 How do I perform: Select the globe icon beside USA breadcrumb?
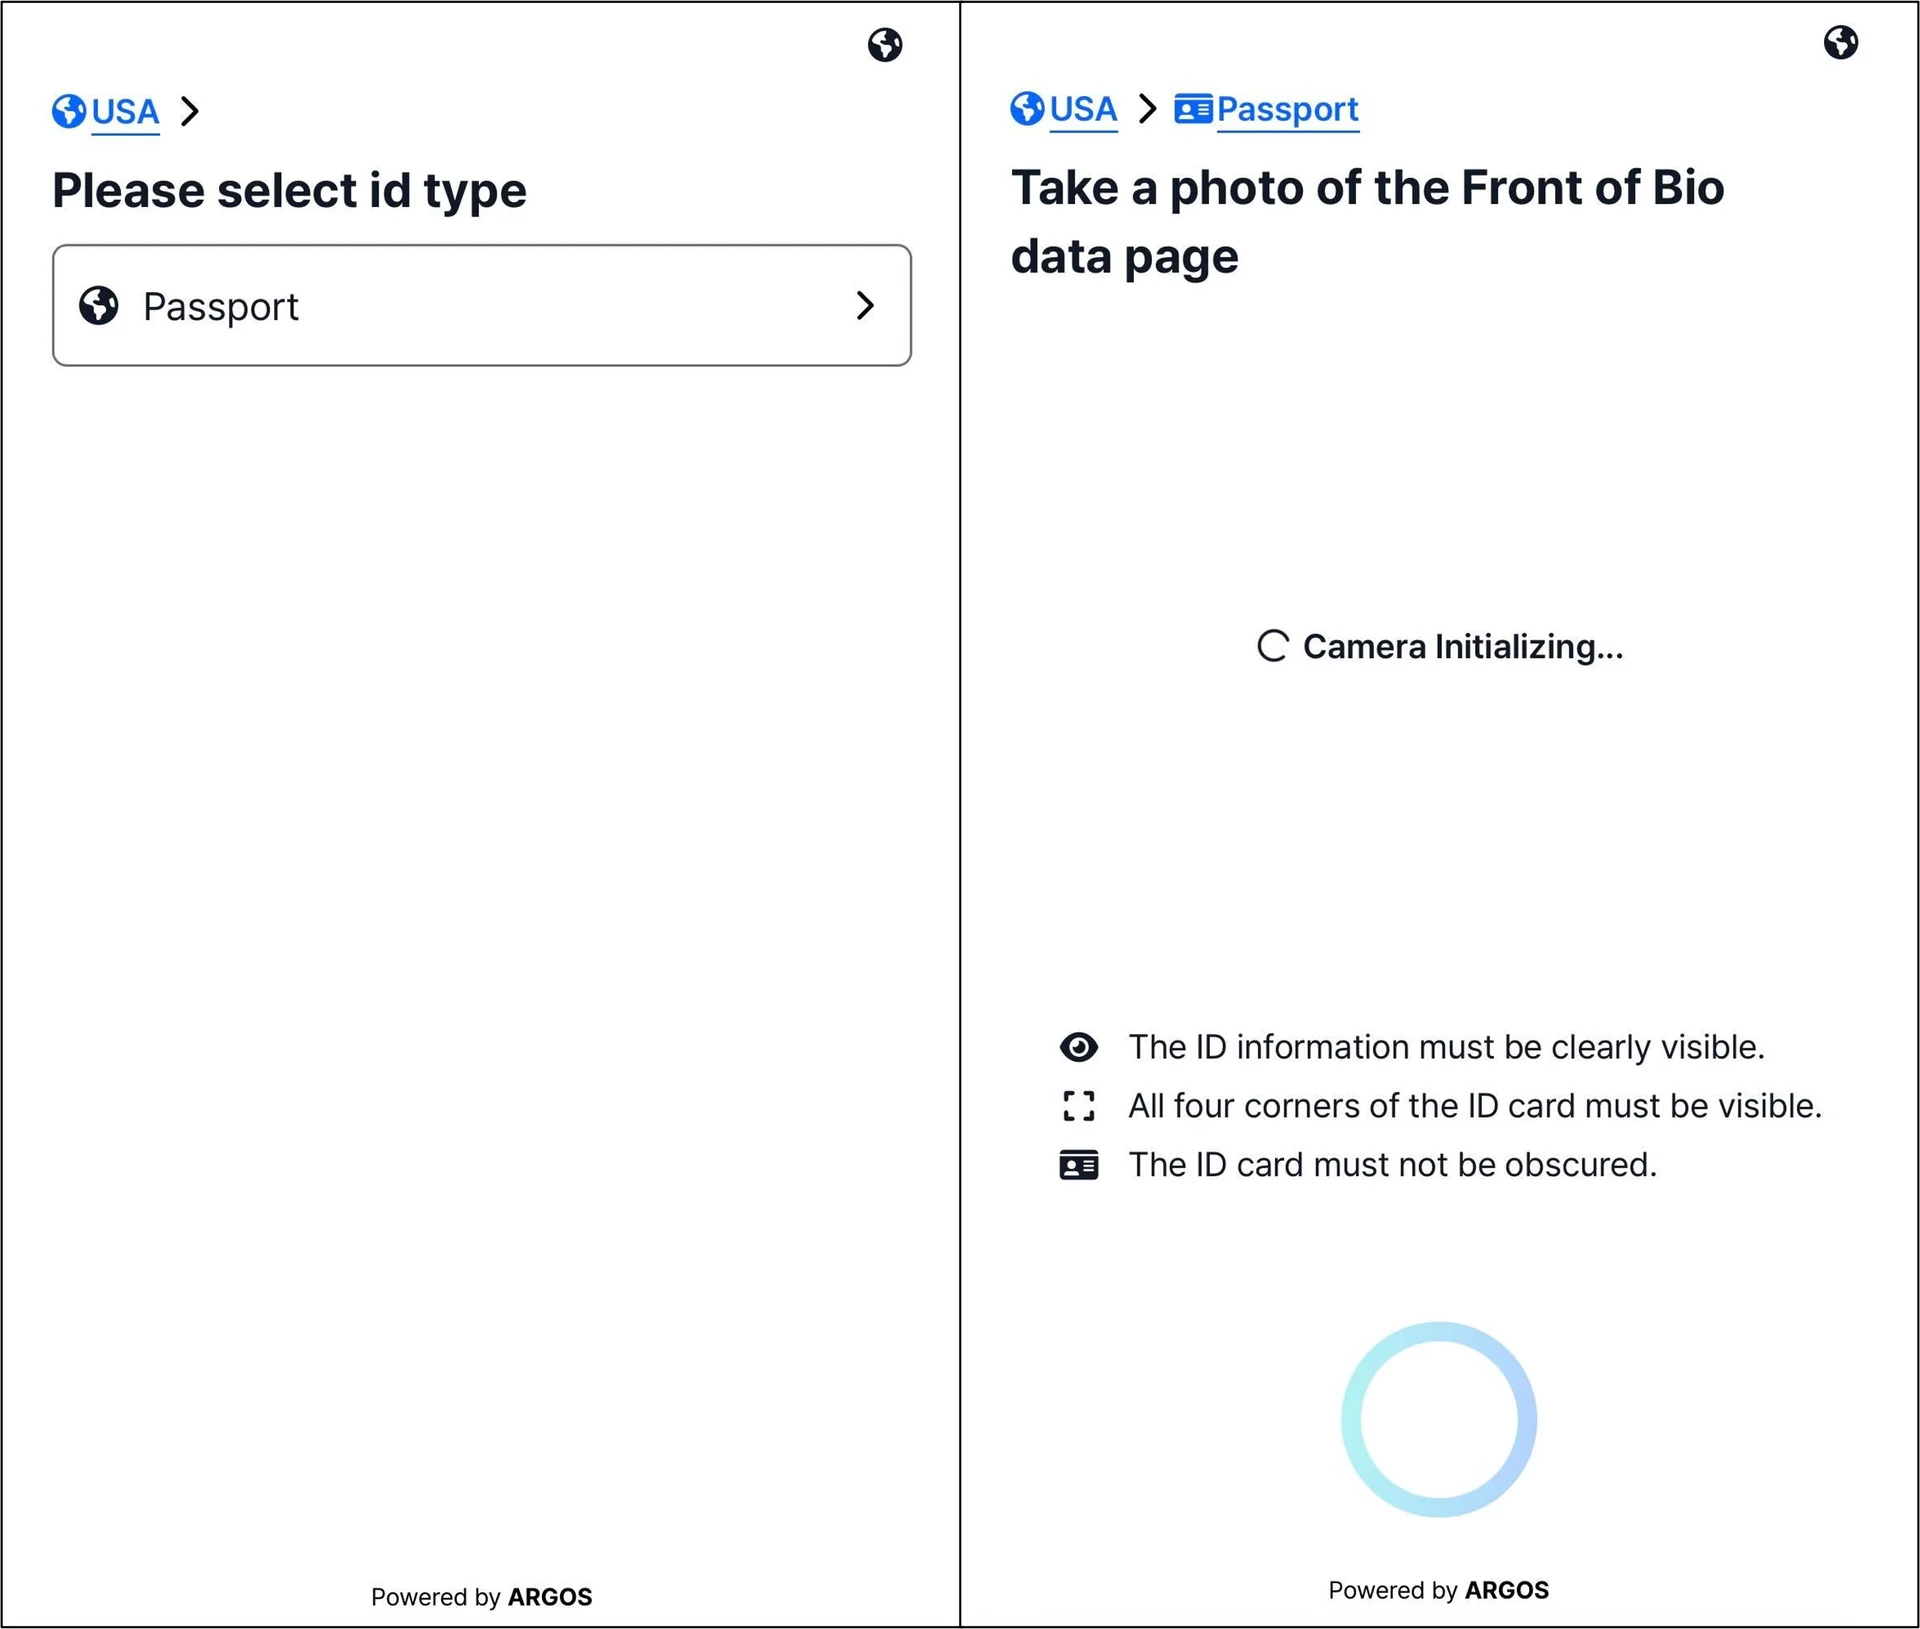click(66, 111)
